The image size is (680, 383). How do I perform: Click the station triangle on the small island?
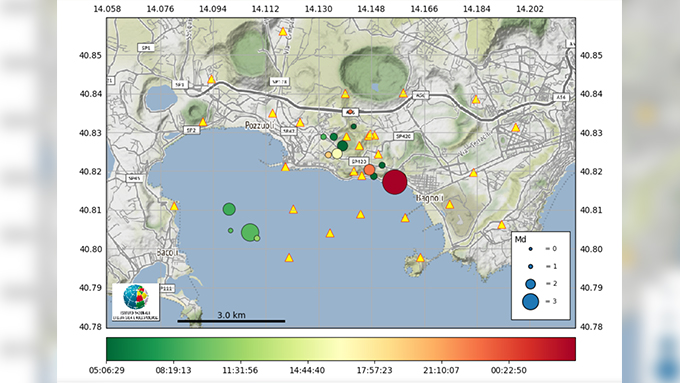[420, 258]
